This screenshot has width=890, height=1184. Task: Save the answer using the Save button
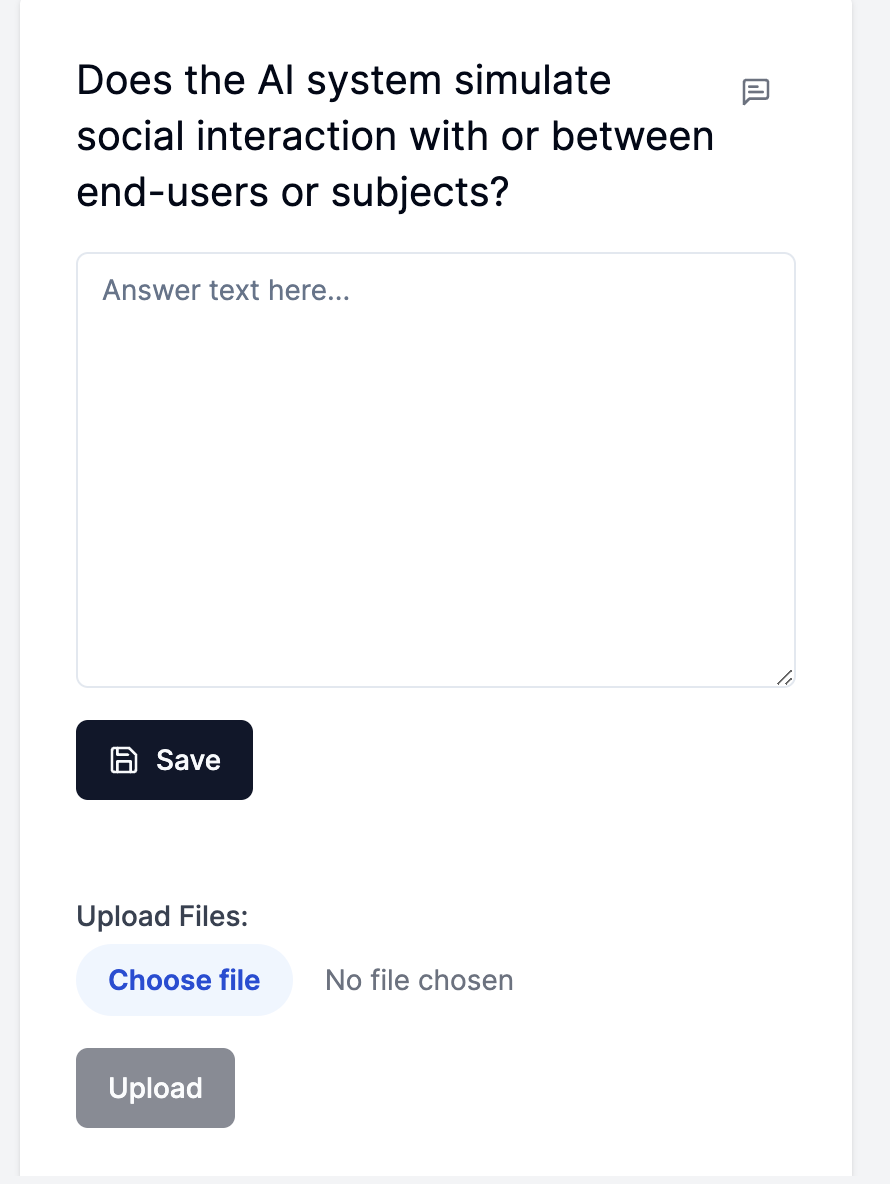pos(164,760)
